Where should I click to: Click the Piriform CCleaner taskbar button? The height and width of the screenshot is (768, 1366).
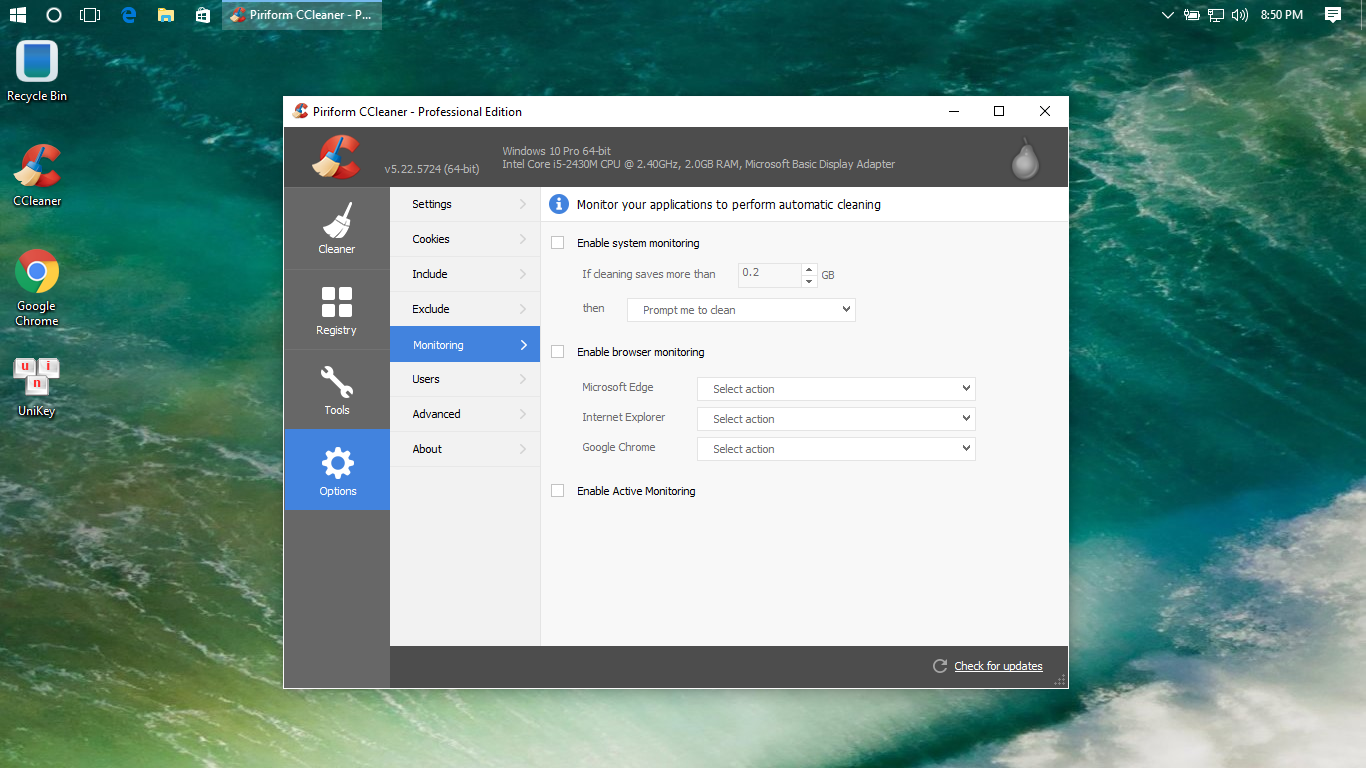pos(302,15)
